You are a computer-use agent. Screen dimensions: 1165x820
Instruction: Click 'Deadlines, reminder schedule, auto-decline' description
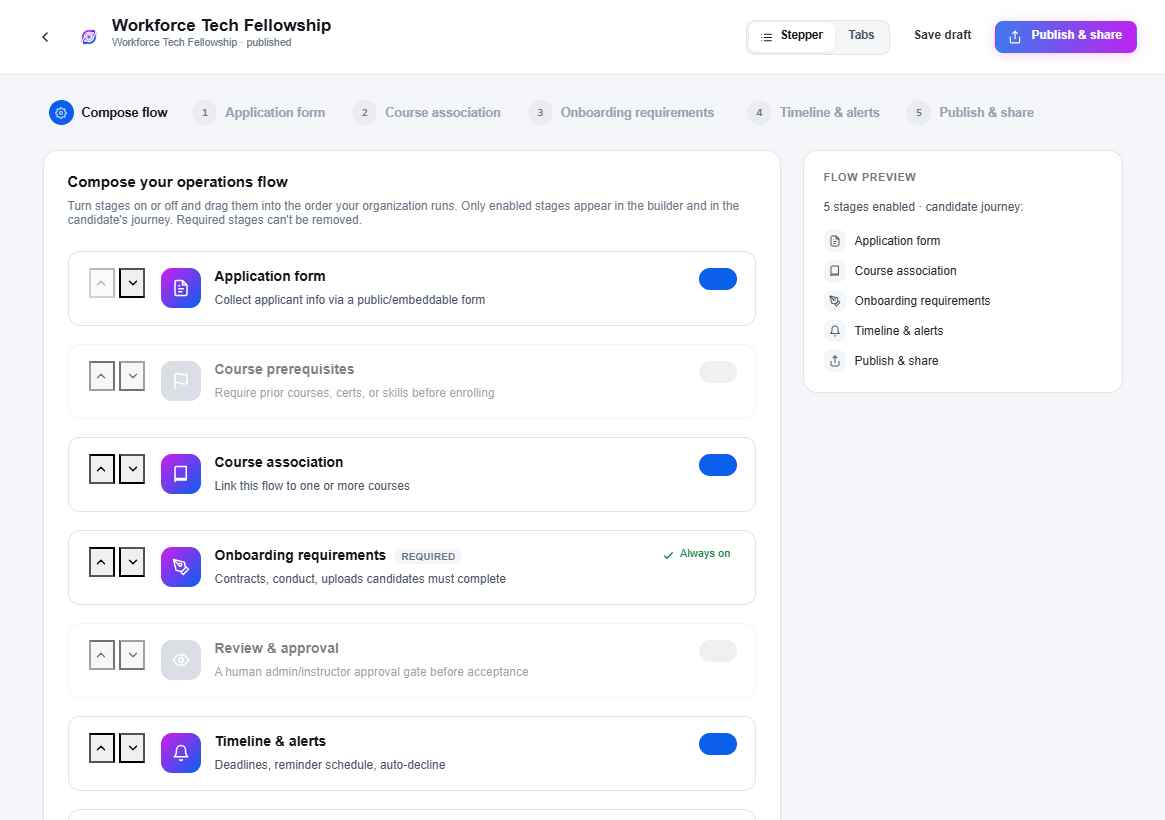(330, 765)
